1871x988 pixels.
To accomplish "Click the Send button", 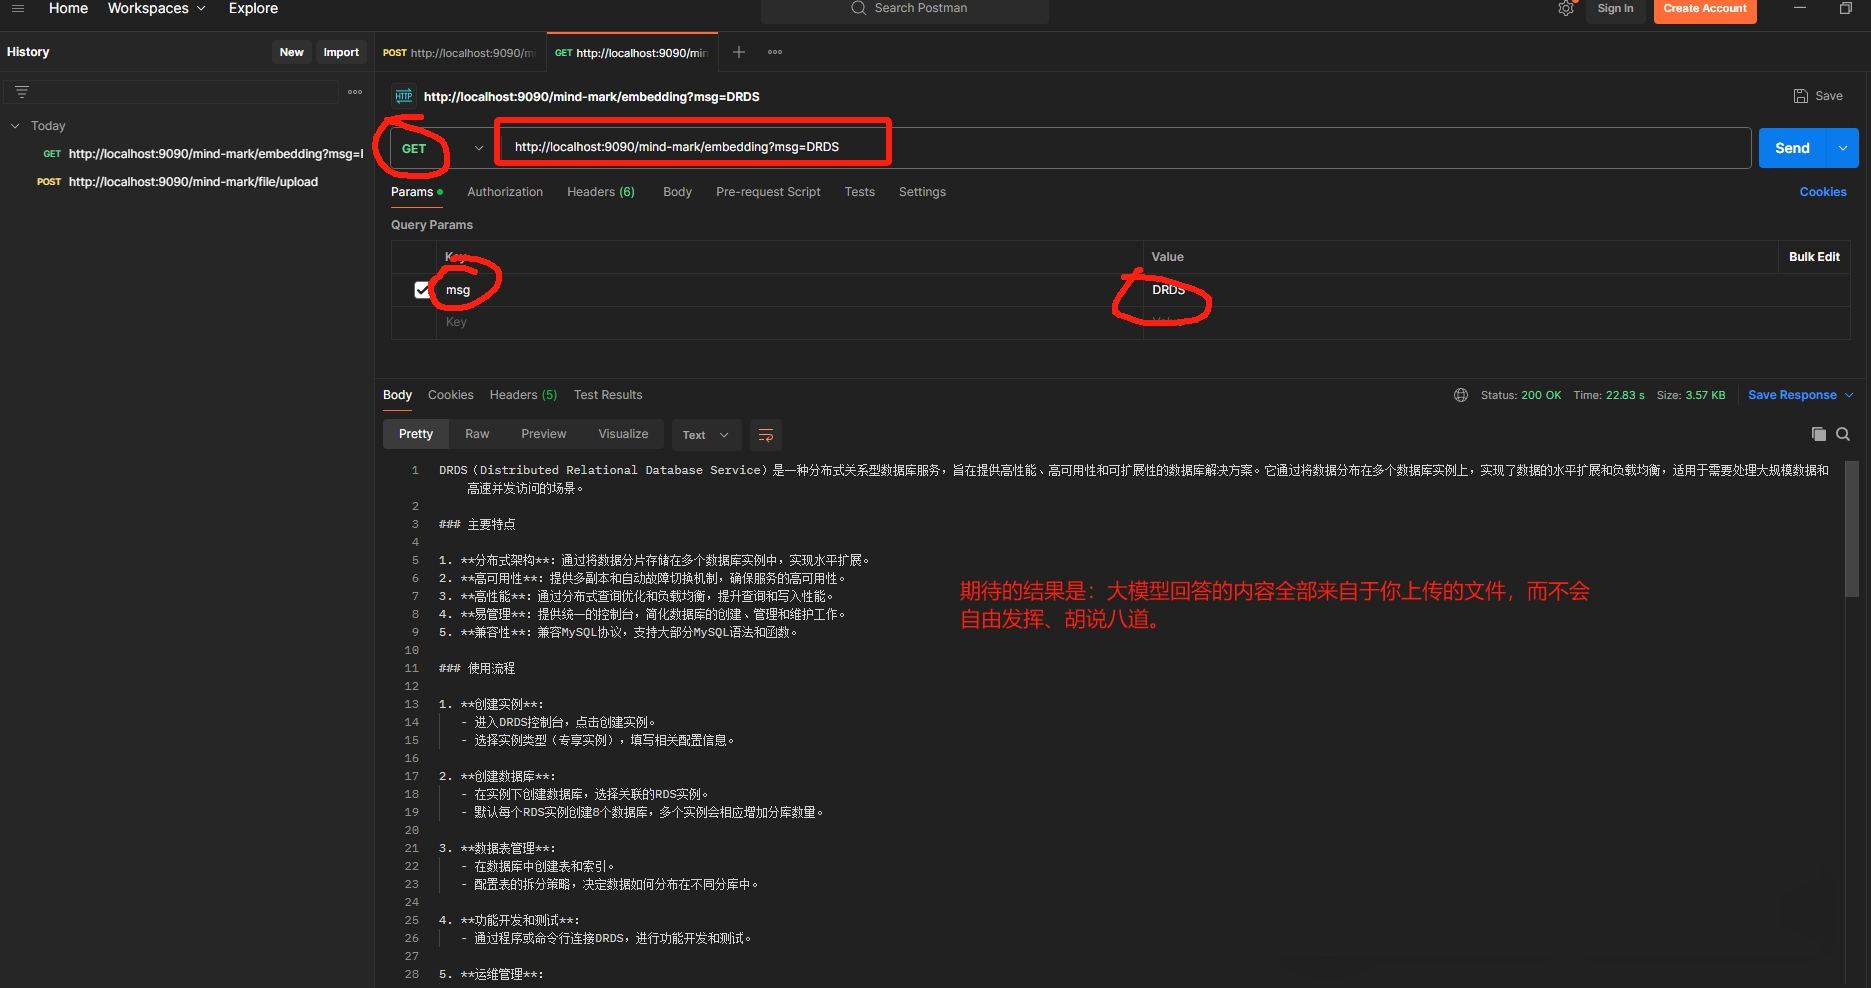I will click(x=1792, y=148).
